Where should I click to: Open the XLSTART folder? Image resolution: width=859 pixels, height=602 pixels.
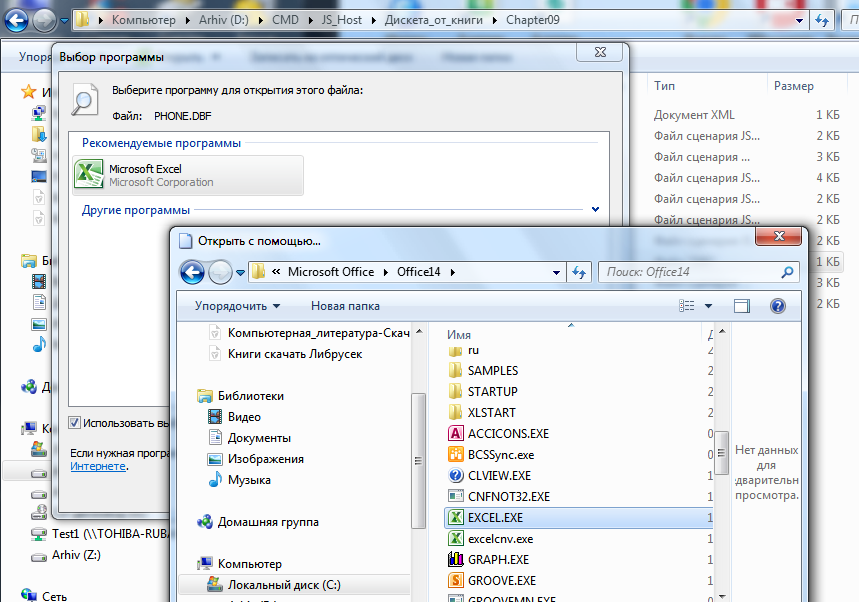point(492,413)
